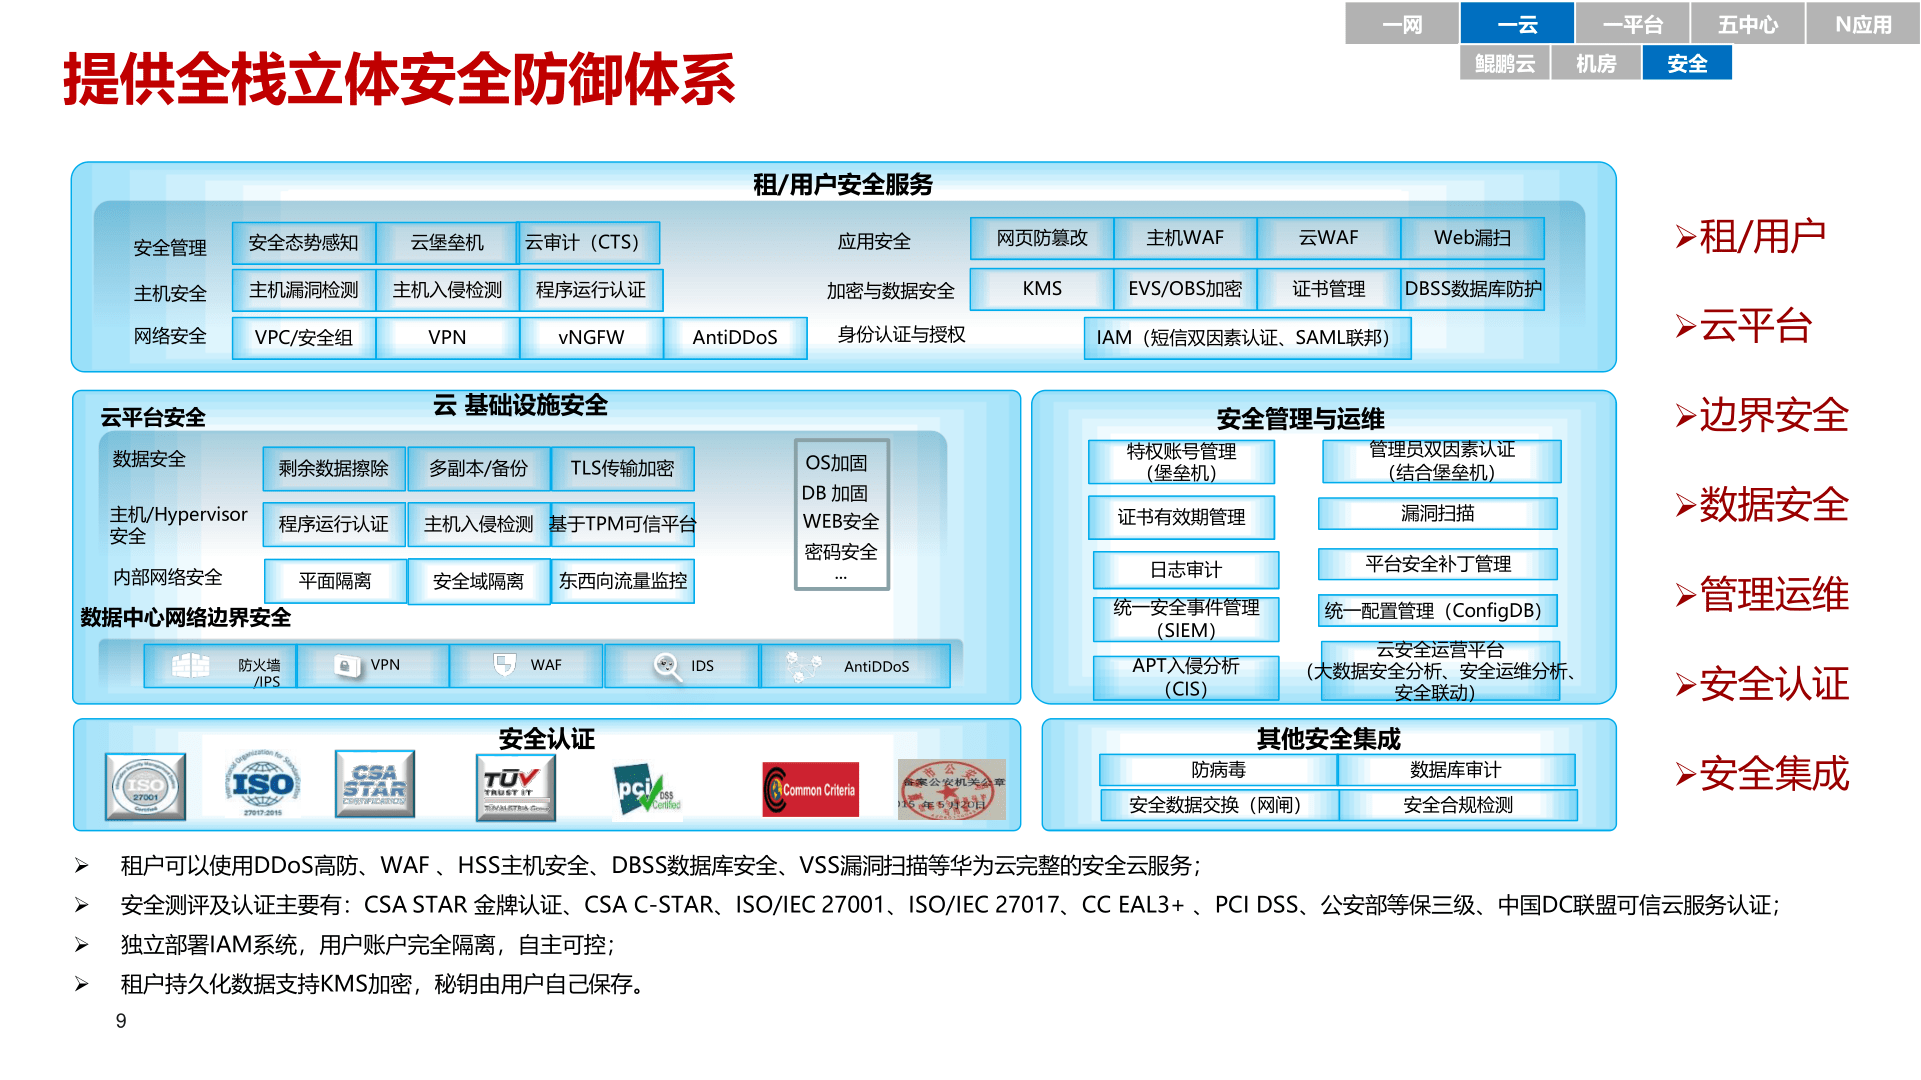Viewport: 1921px width, 1080px height.
Task: Click the VPC/安全组 box
Action: (x=304, y=338)
